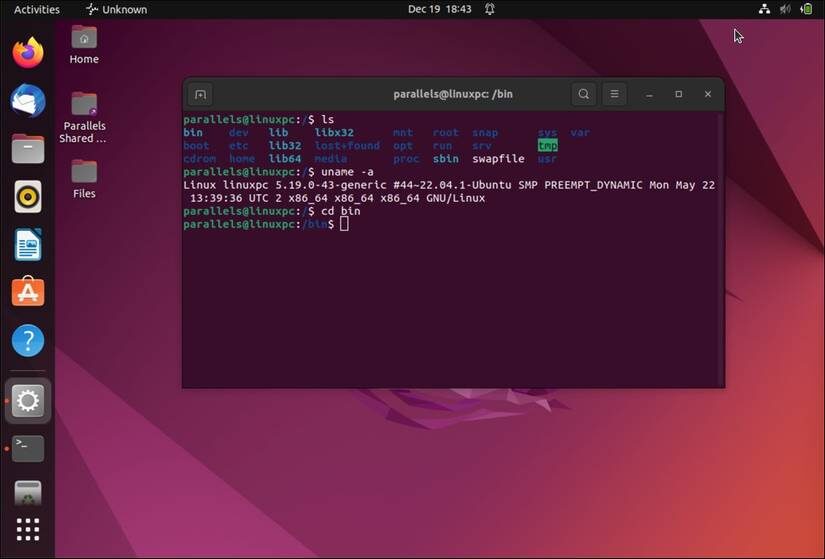Open the terminal hamburger menu
This screenshot has height=559, width=825.
pyautogui.click(x=614, y=94)
